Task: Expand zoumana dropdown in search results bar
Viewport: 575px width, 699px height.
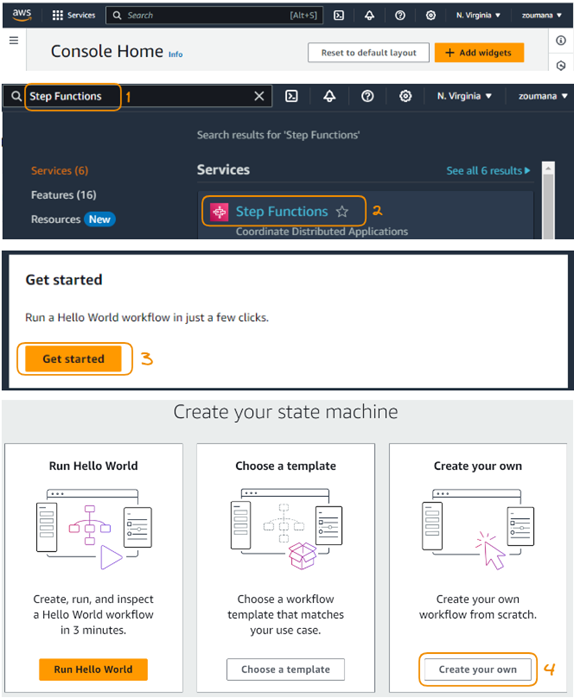Action: point(542,96)
